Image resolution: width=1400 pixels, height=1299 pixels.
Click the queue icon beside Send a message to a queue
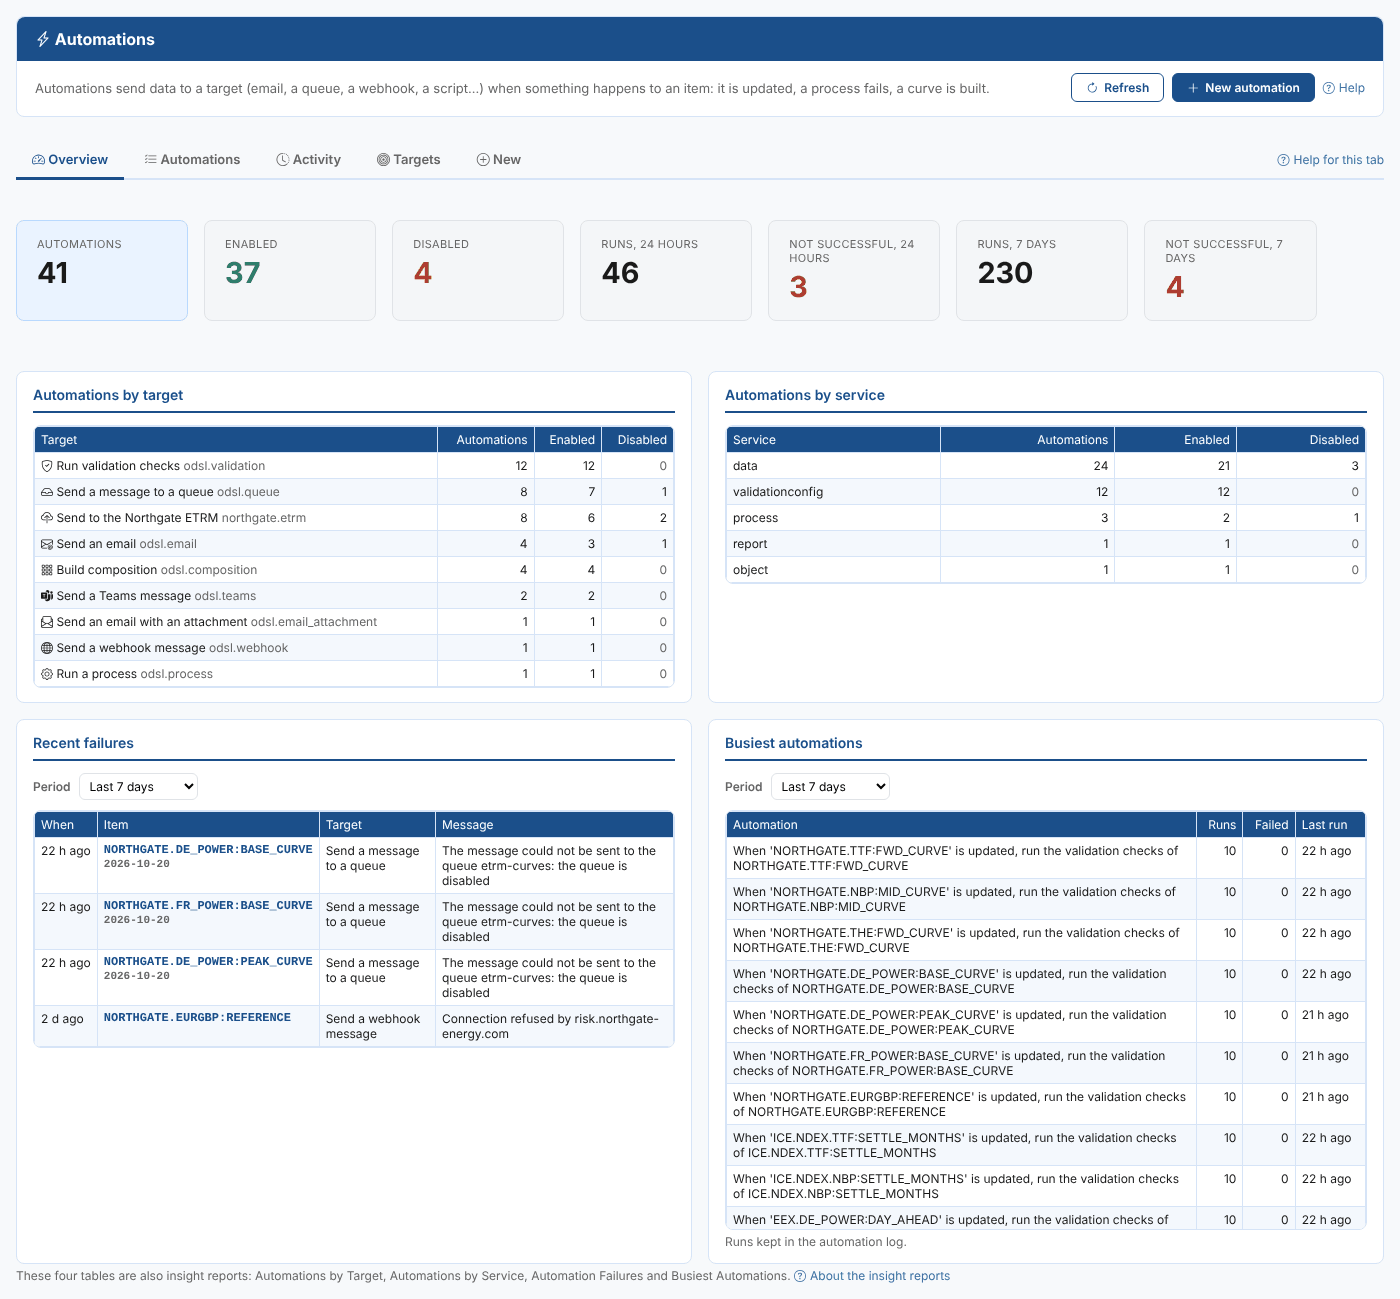coord(47,492)
